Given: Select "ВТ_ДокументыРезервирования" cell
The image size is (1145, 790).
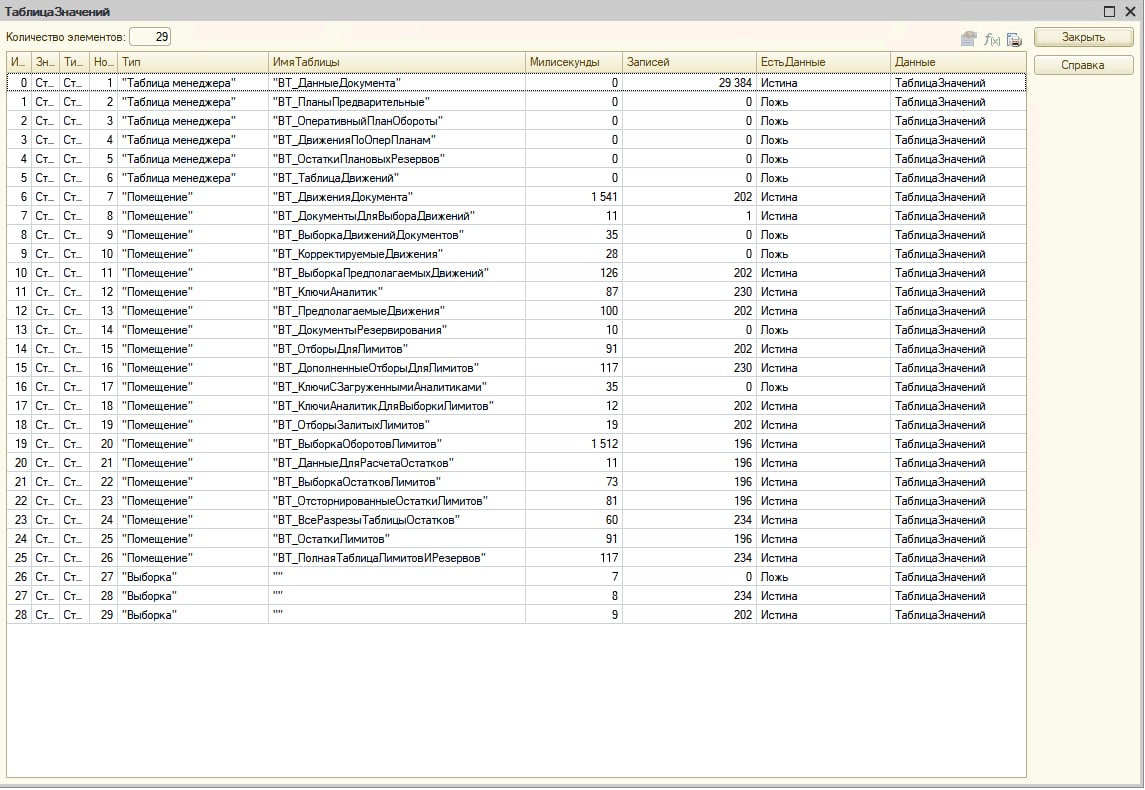Looking at the screenshot, I should pyautogui.click(x=397, y=330).
